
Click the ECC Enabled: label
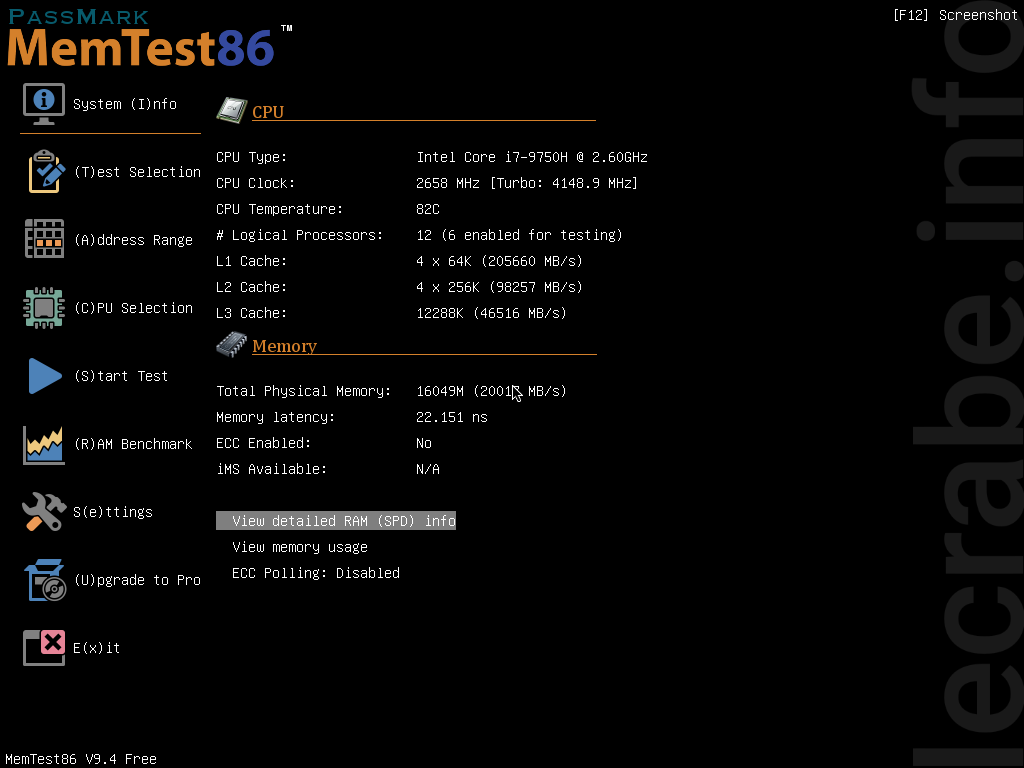(264, 443)
